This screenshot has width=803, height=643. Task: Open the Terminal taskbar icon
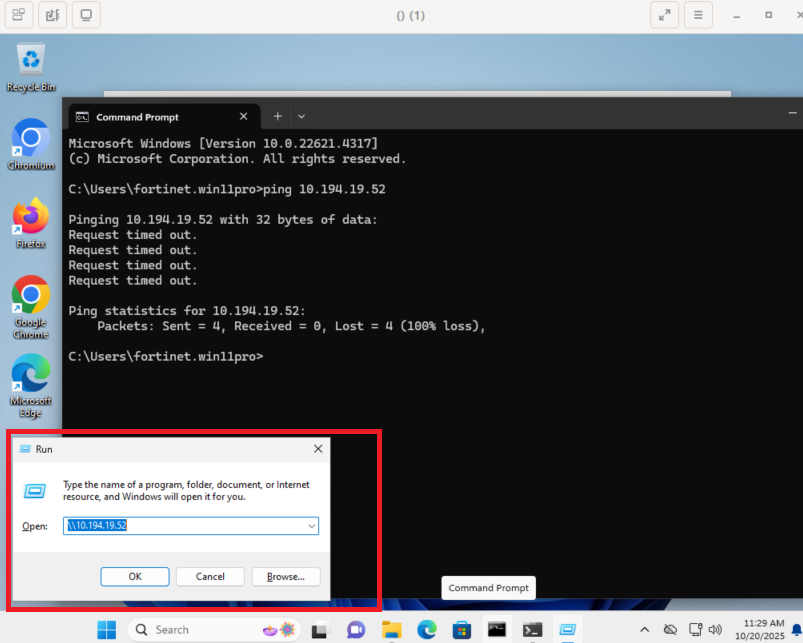coord(532,630)
